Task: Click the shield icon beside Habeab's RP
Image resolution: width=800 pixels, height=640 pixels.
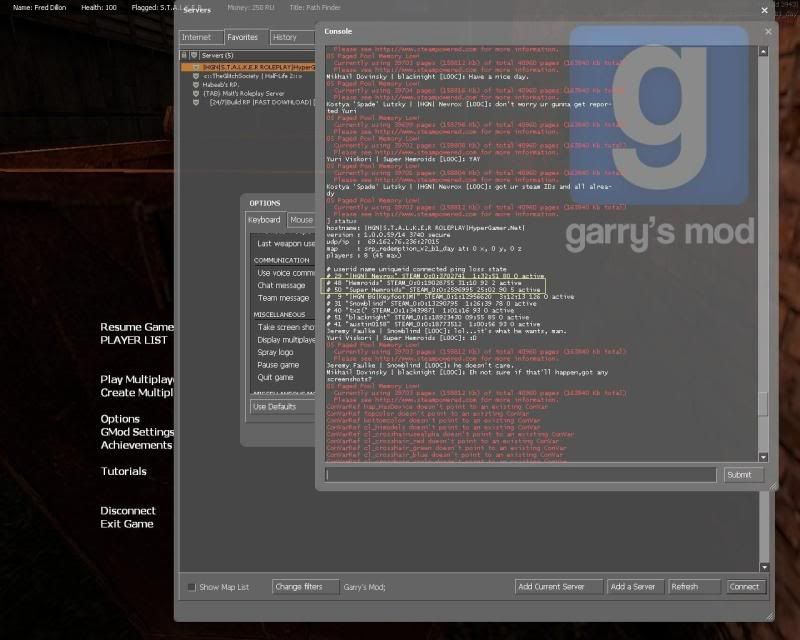Action: [196, 85]
